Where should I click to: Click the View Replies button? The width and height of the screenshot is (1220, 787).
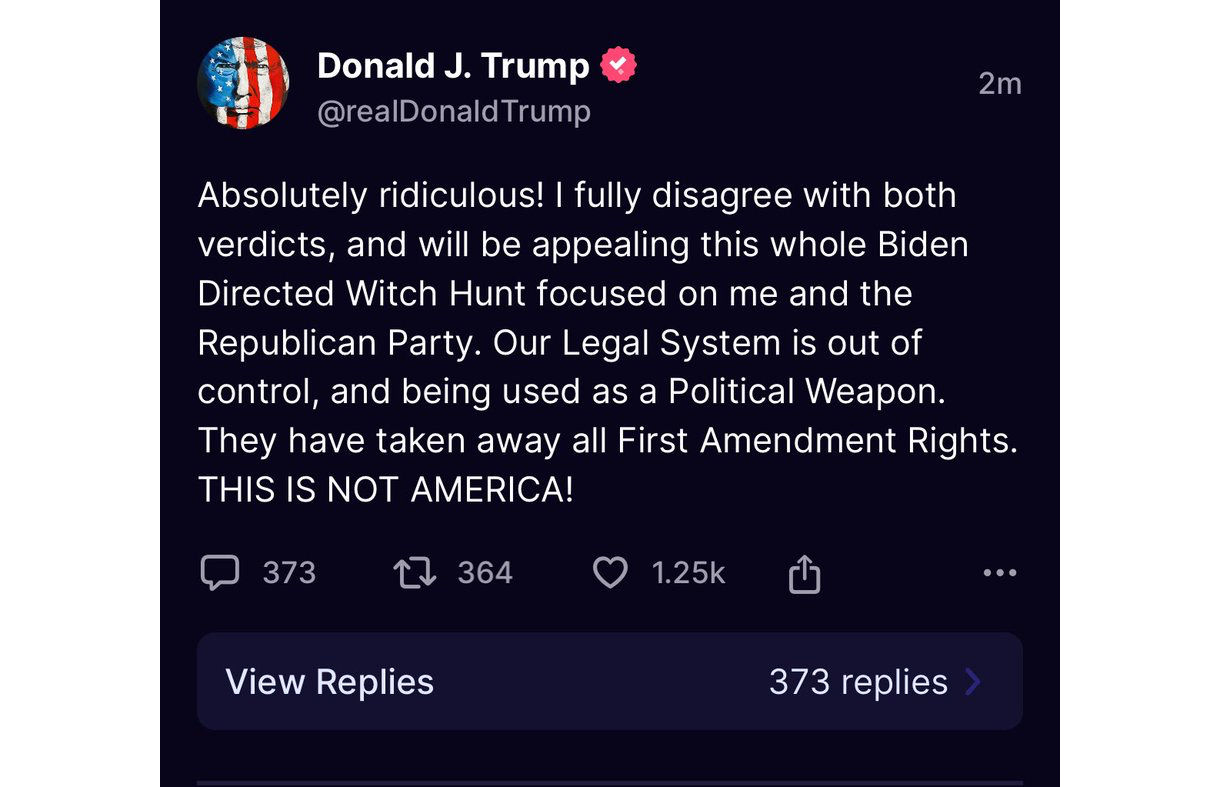coord(330,681)
